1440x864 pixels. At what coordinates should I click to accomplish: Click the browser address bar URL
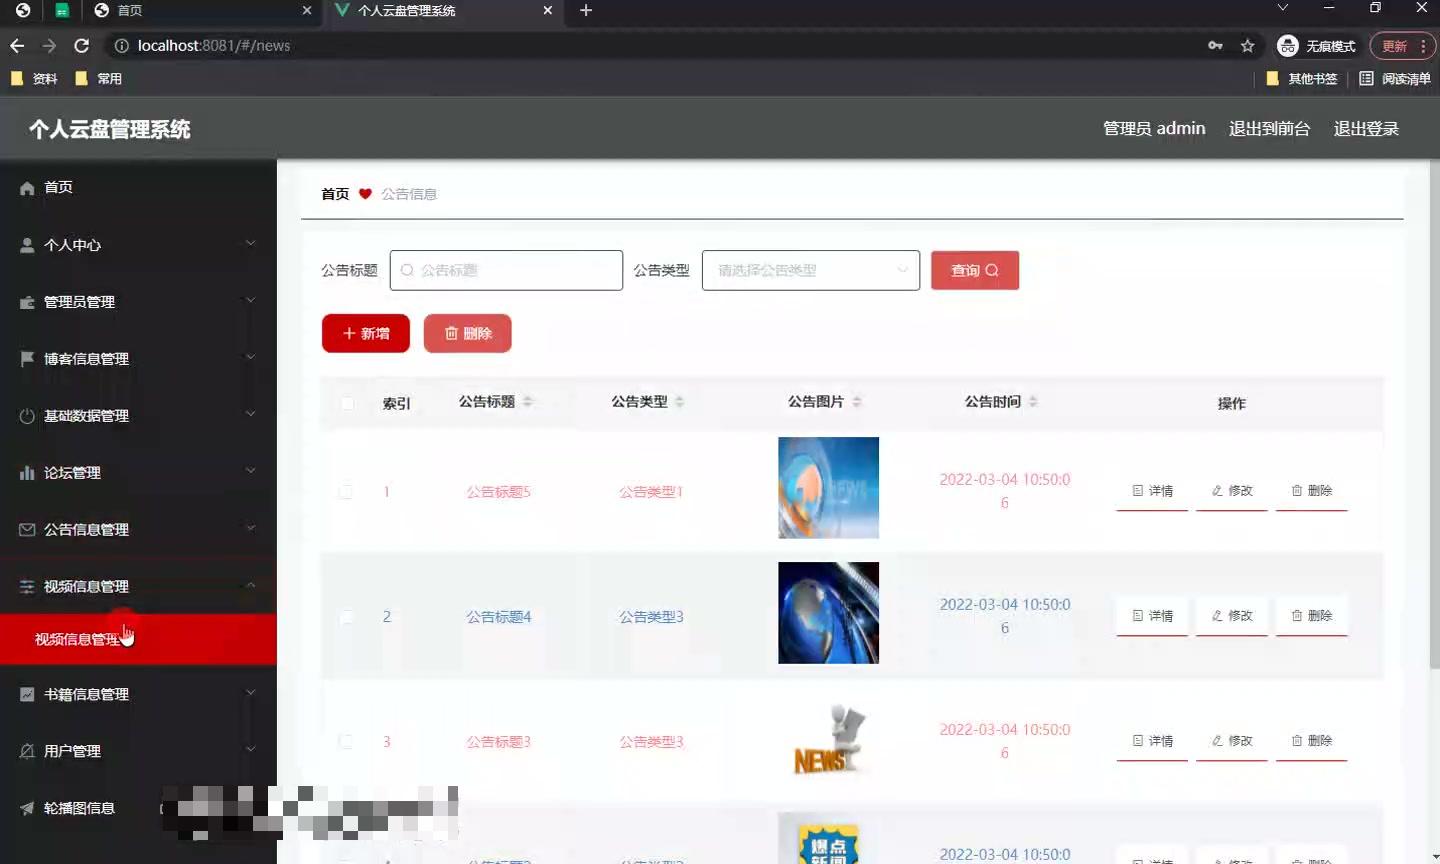tap(214, 46)
